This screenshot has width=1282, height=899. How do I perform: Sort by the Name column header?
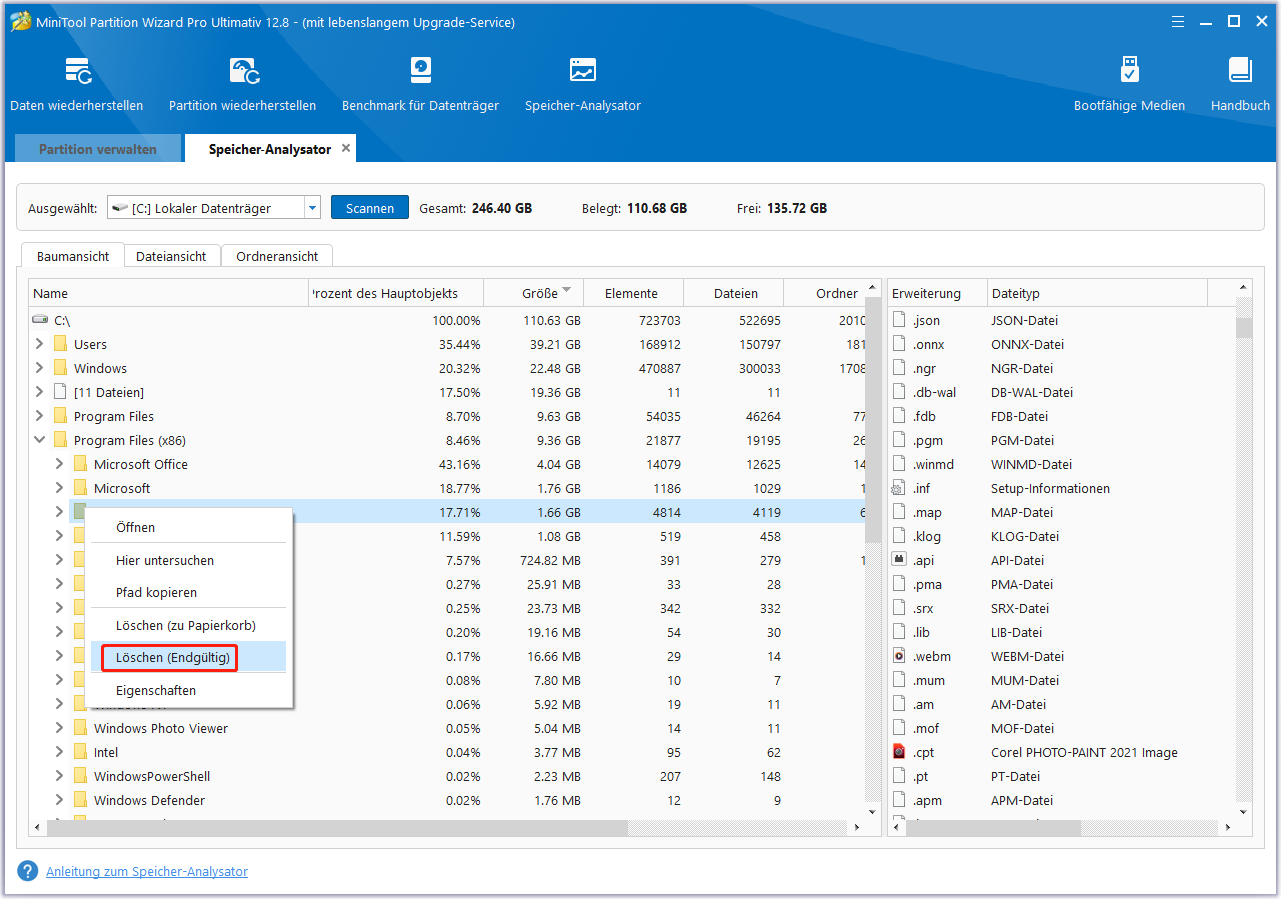(x=169, y=293)
